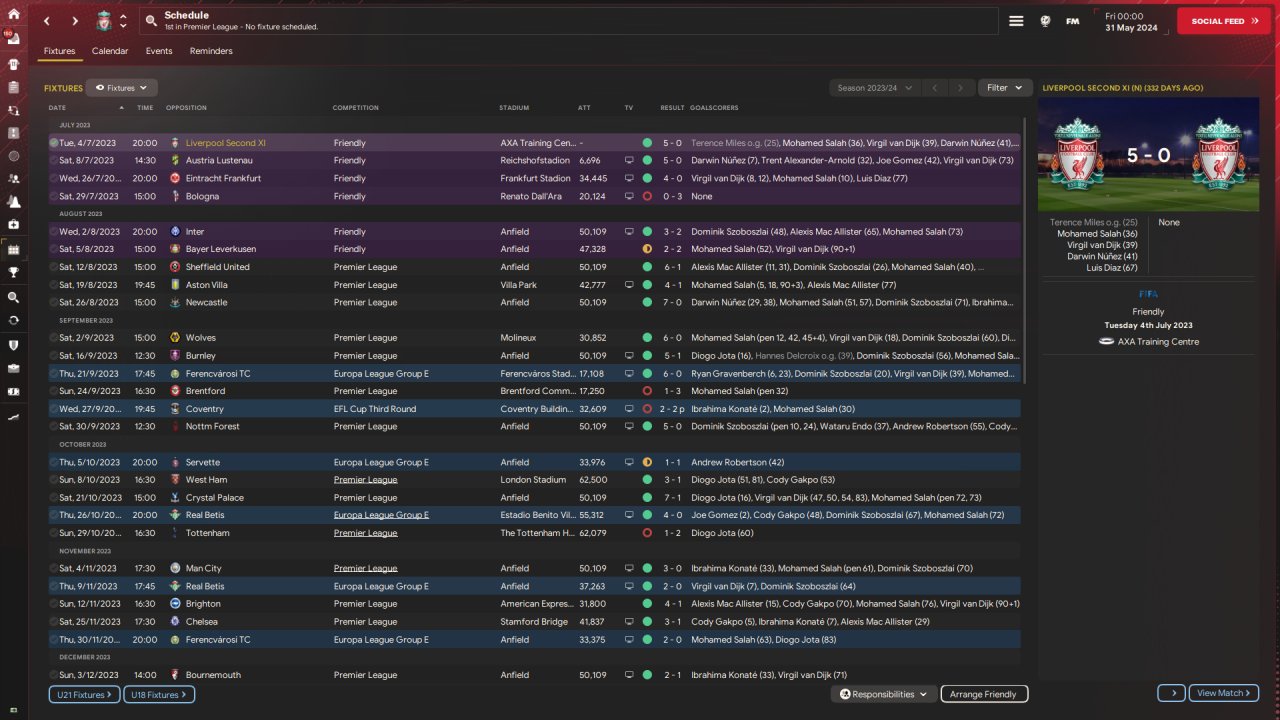Screen dimensions: 1280x720
Task: Click the Eintracht Frankfurt club badge
Action: 175,178
